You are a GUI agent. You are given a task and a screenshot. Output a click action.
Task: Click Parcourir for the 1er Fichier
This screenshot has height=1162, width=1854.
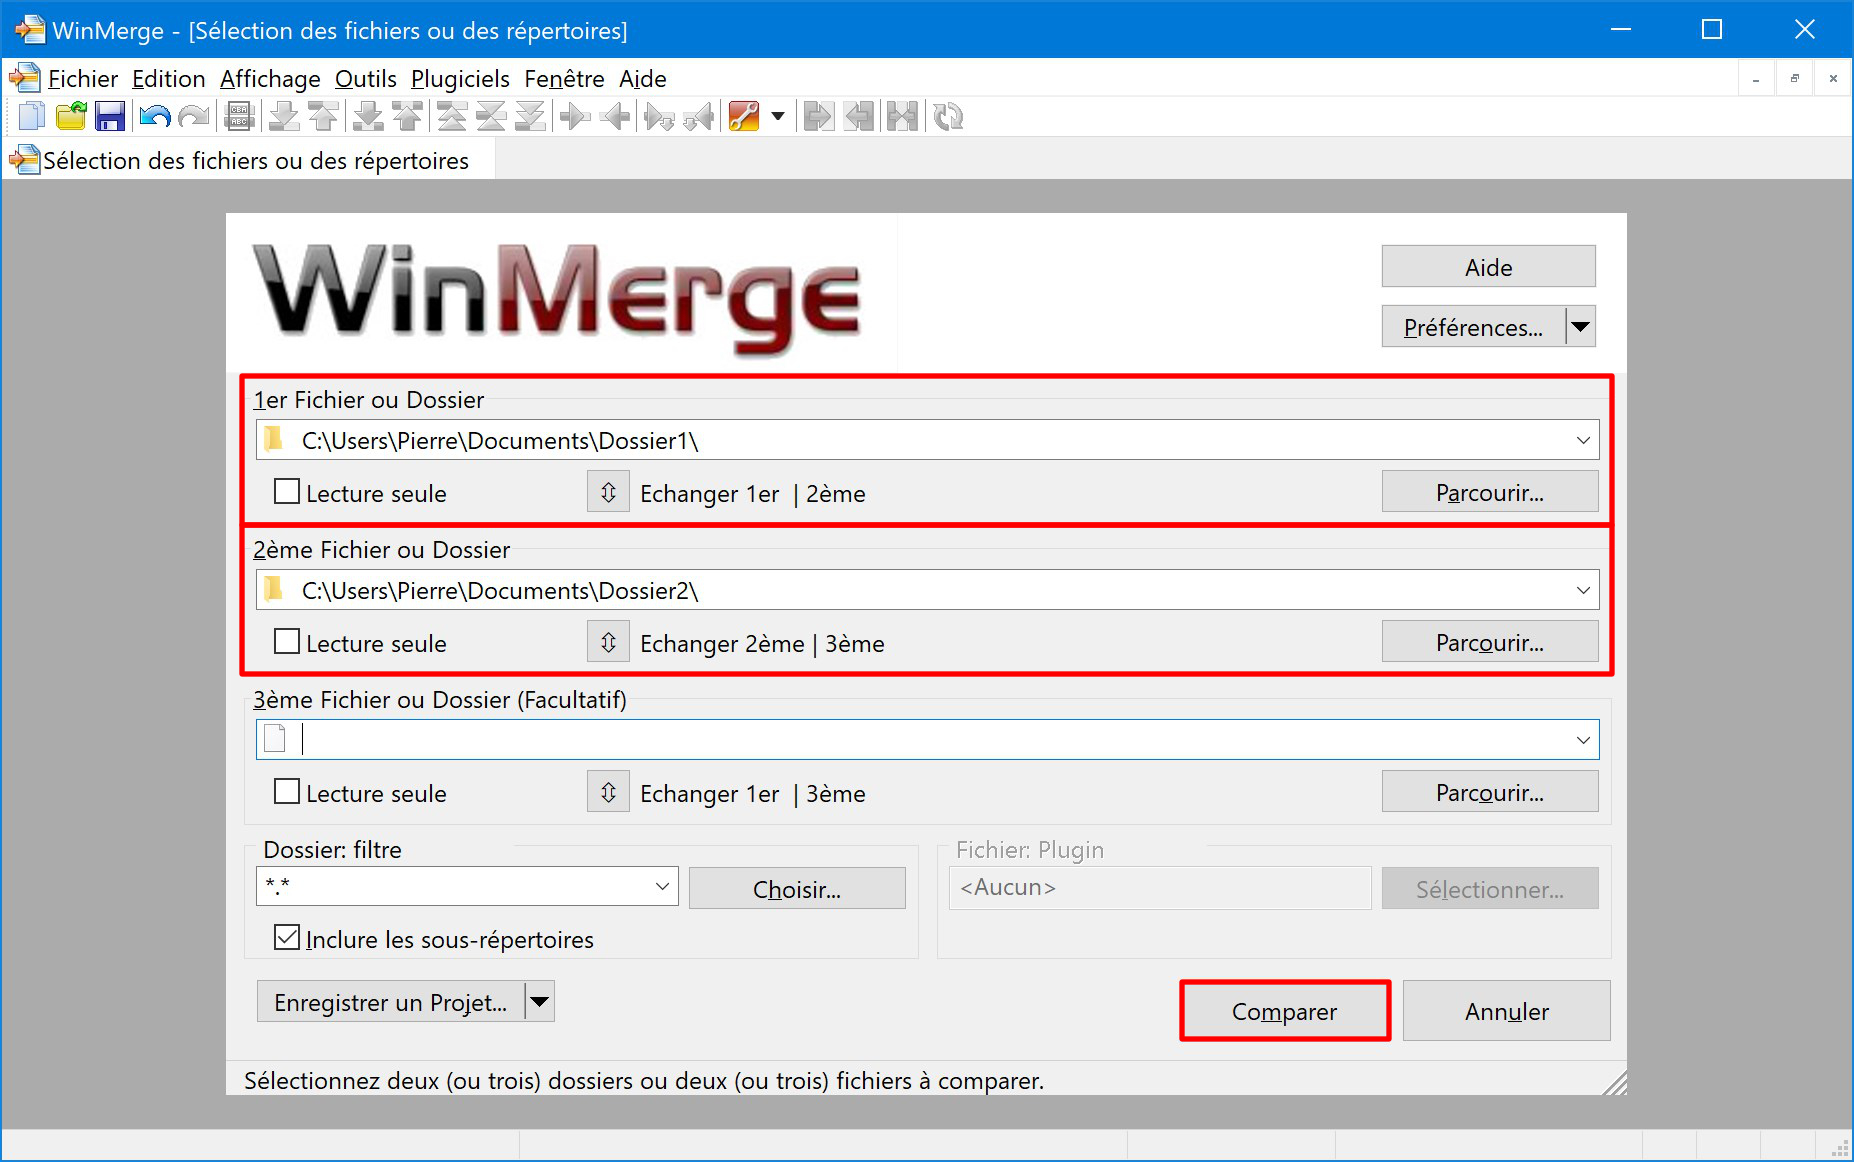[x=1490, y=492]
